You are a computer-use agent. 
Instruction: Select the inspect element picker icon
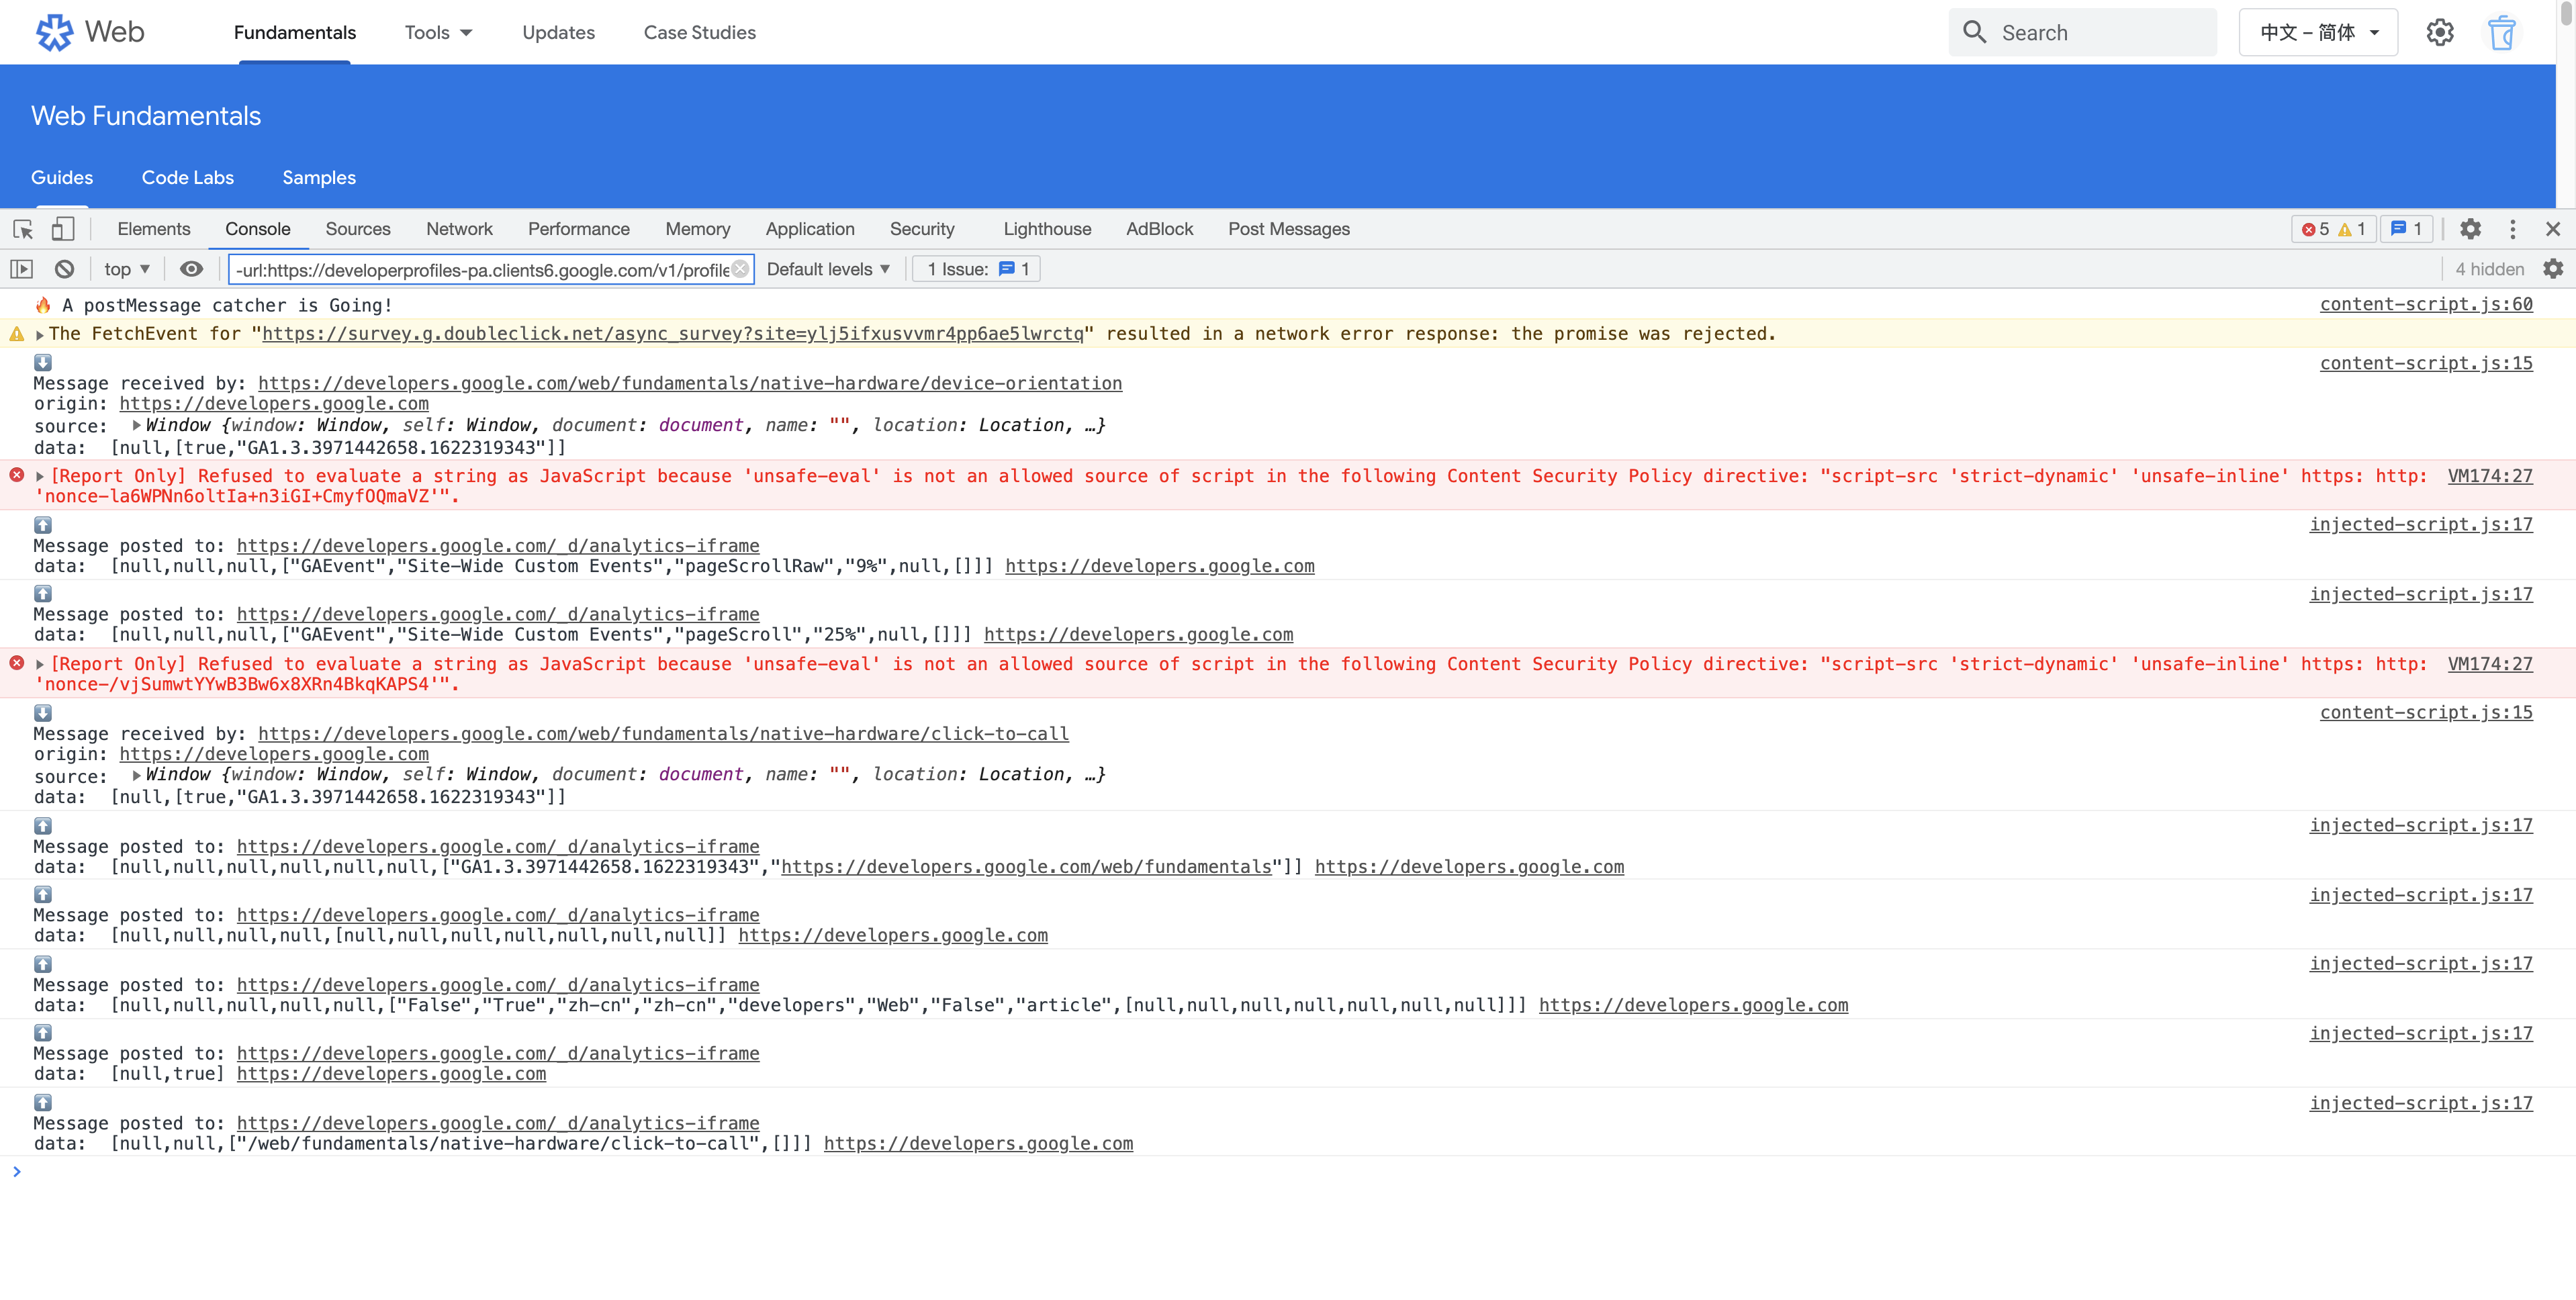click(23, 229)
